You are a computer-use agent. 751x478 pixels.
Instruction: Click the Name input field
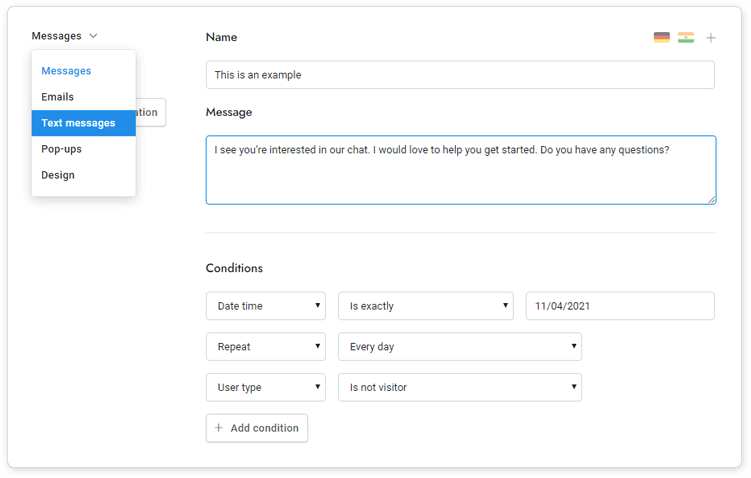tap(460, 75)
